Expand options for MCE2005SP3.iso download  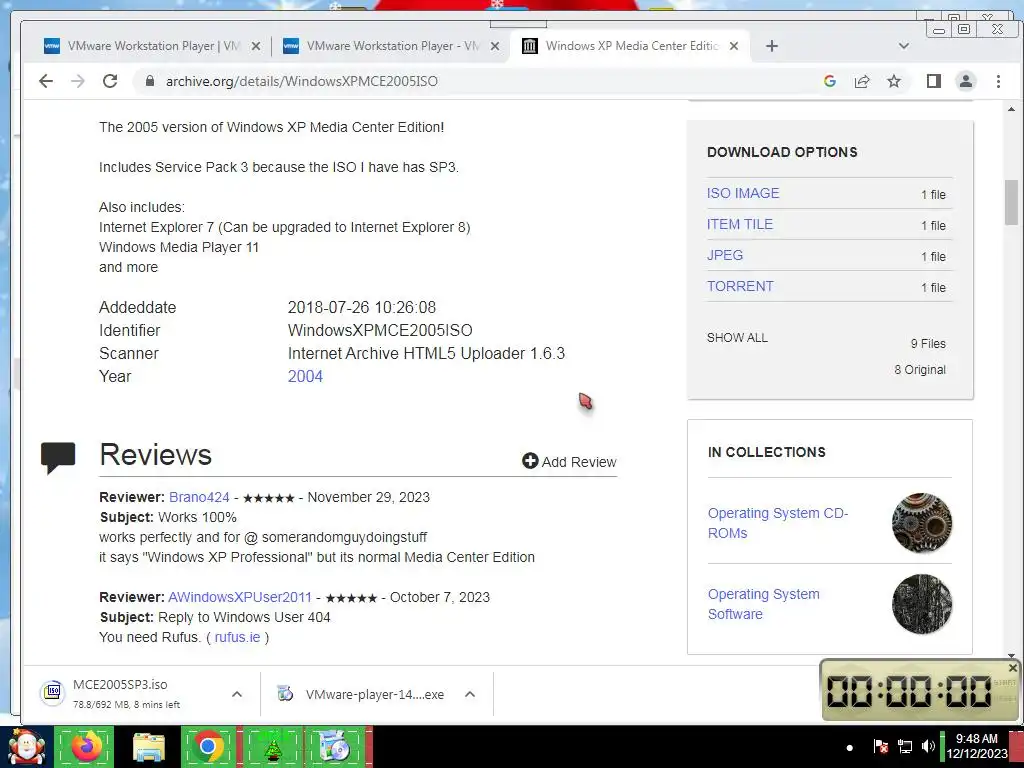click(237, 694)
